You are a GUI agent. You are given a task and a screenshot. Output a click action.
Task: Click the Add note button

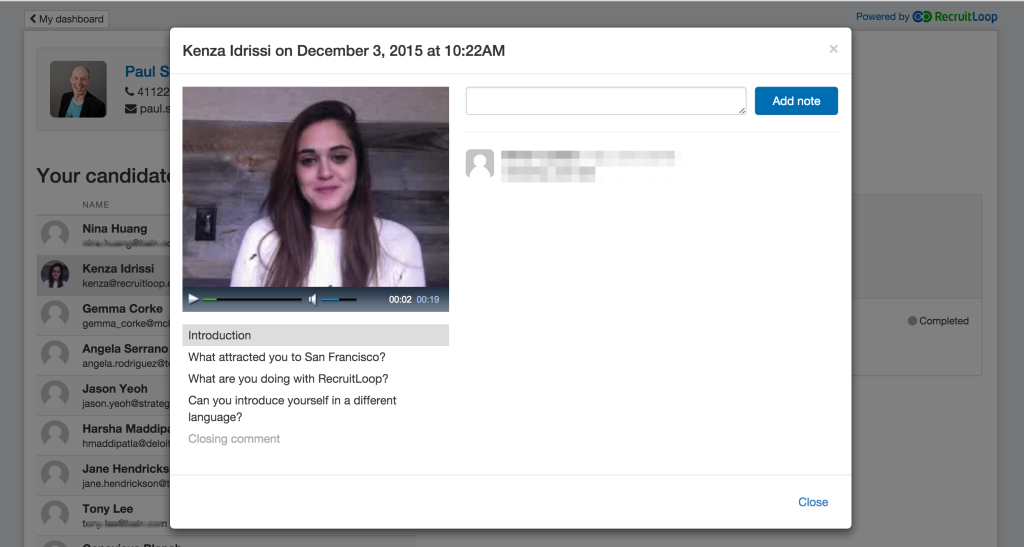(796, 101)
